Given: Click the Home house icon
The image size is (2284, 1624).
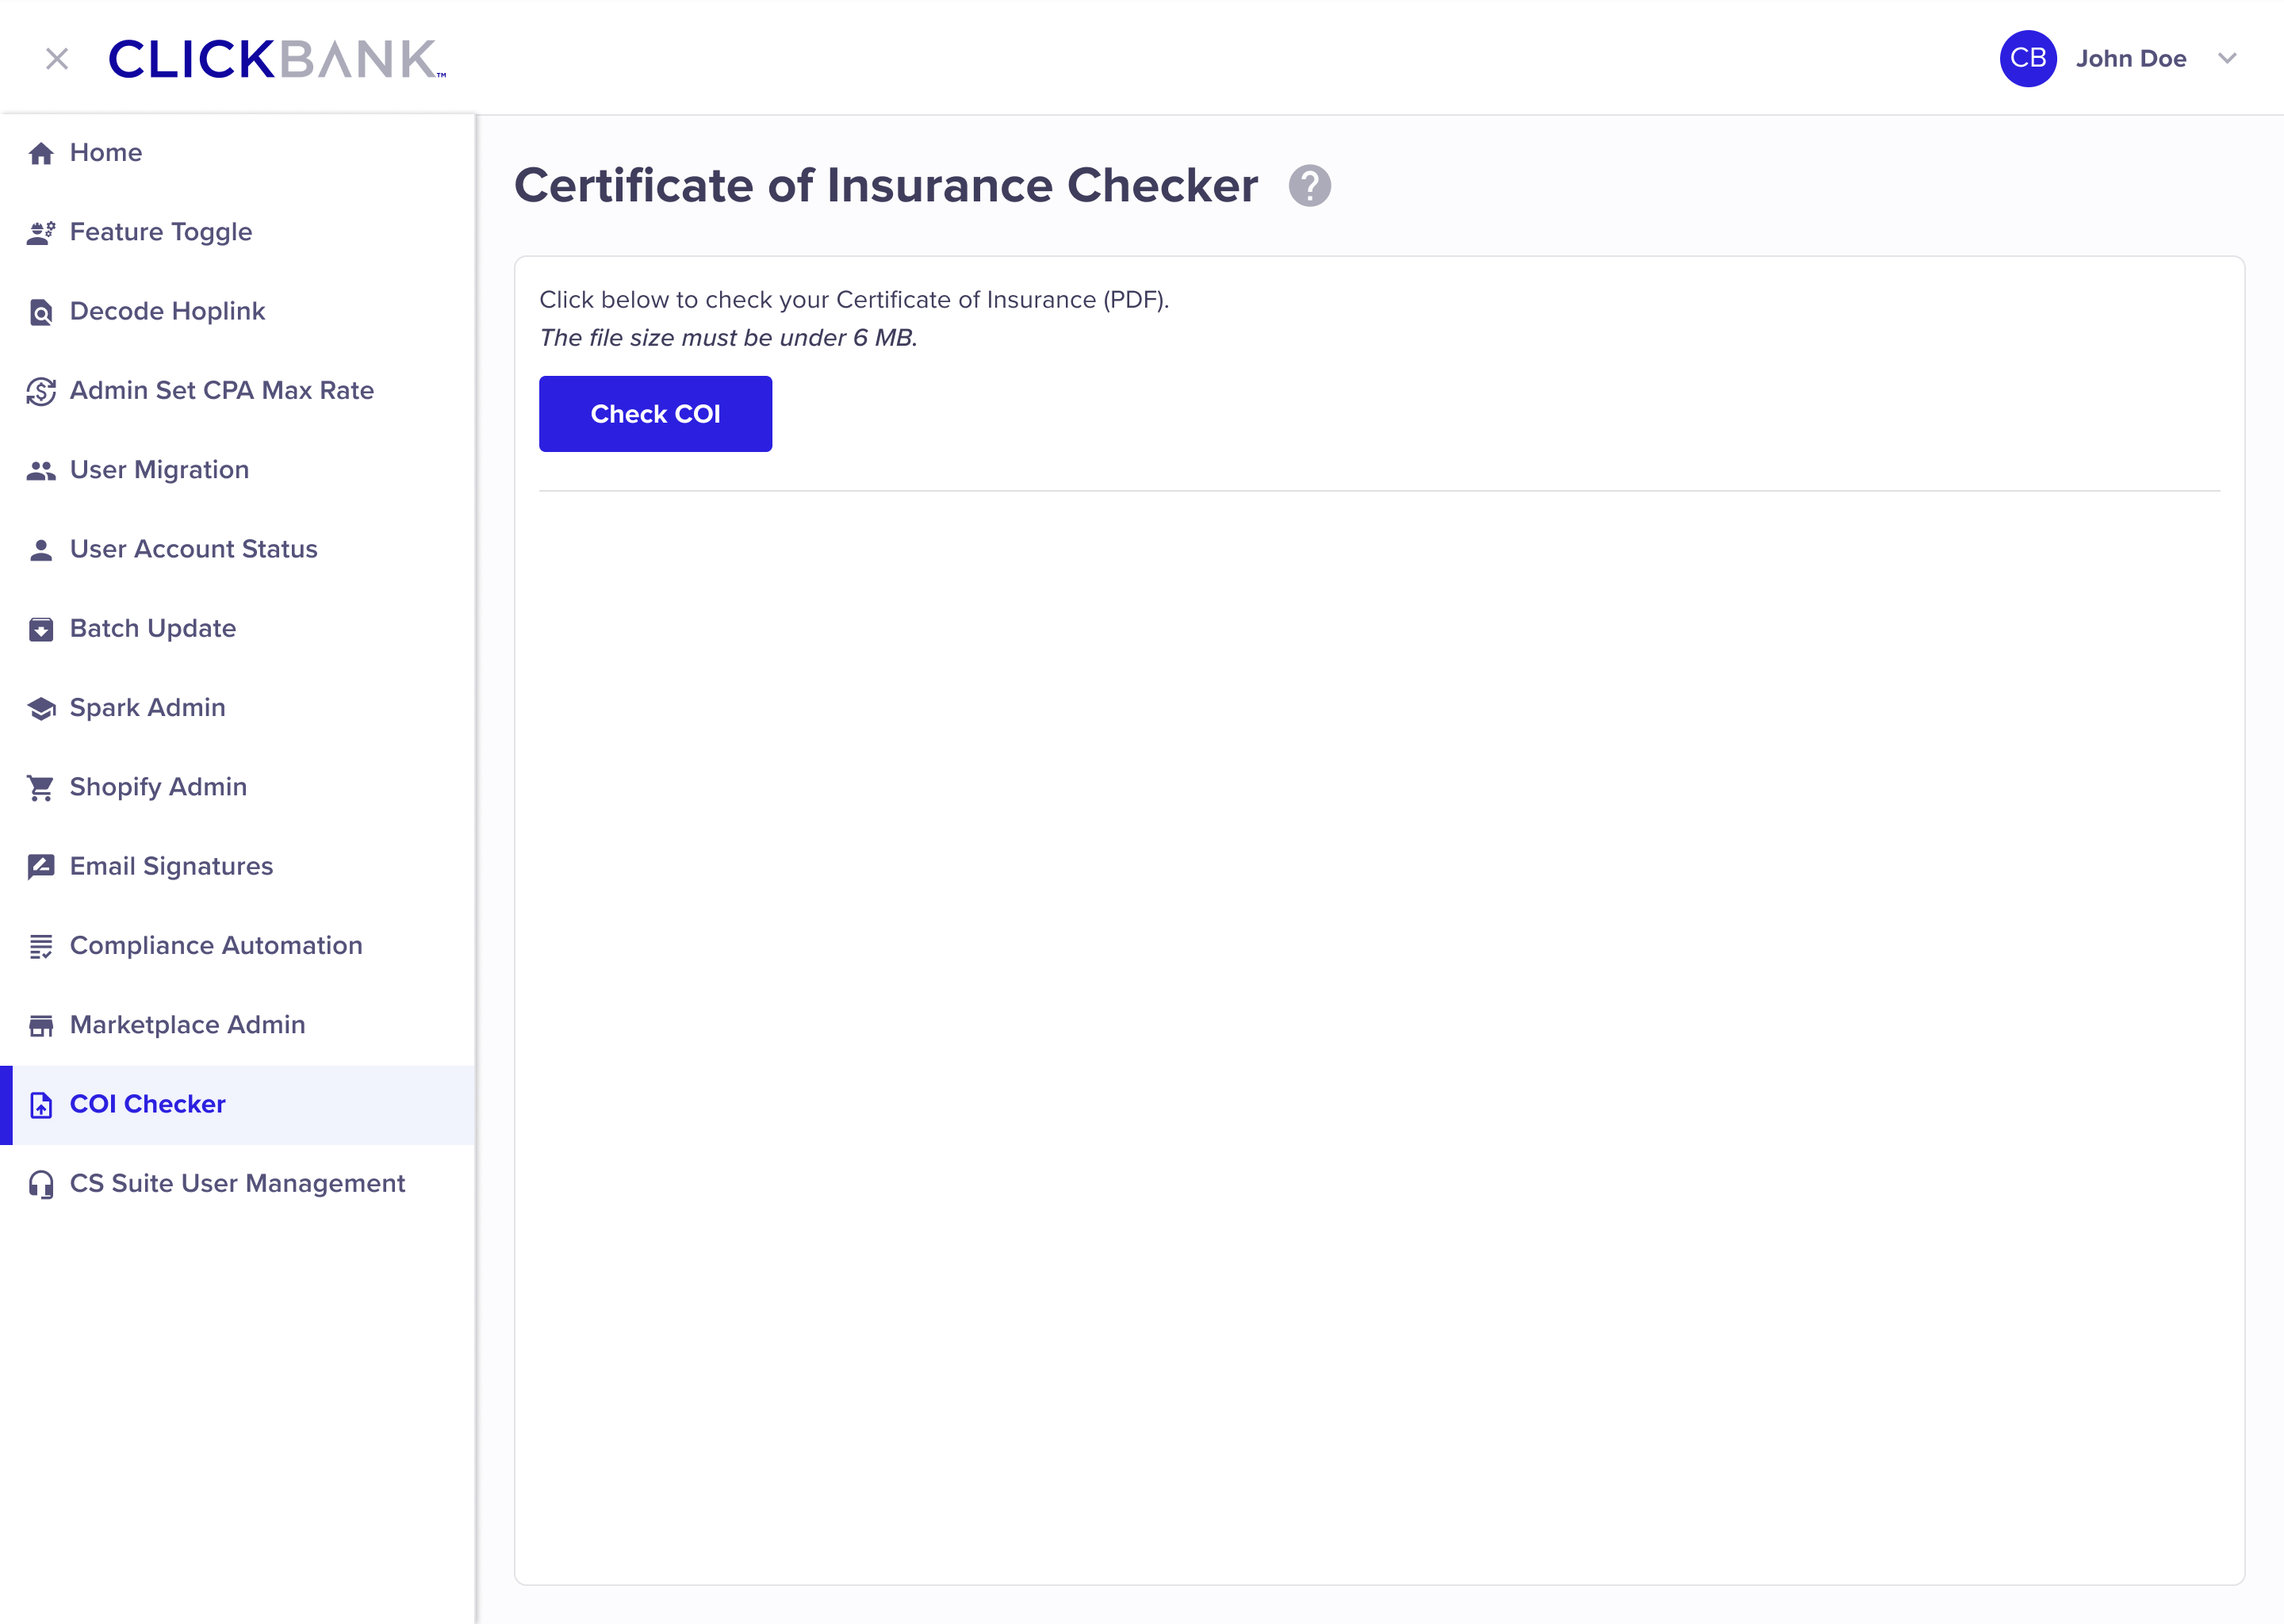Looking at the screenshot, I should click(x=41, y=153).
